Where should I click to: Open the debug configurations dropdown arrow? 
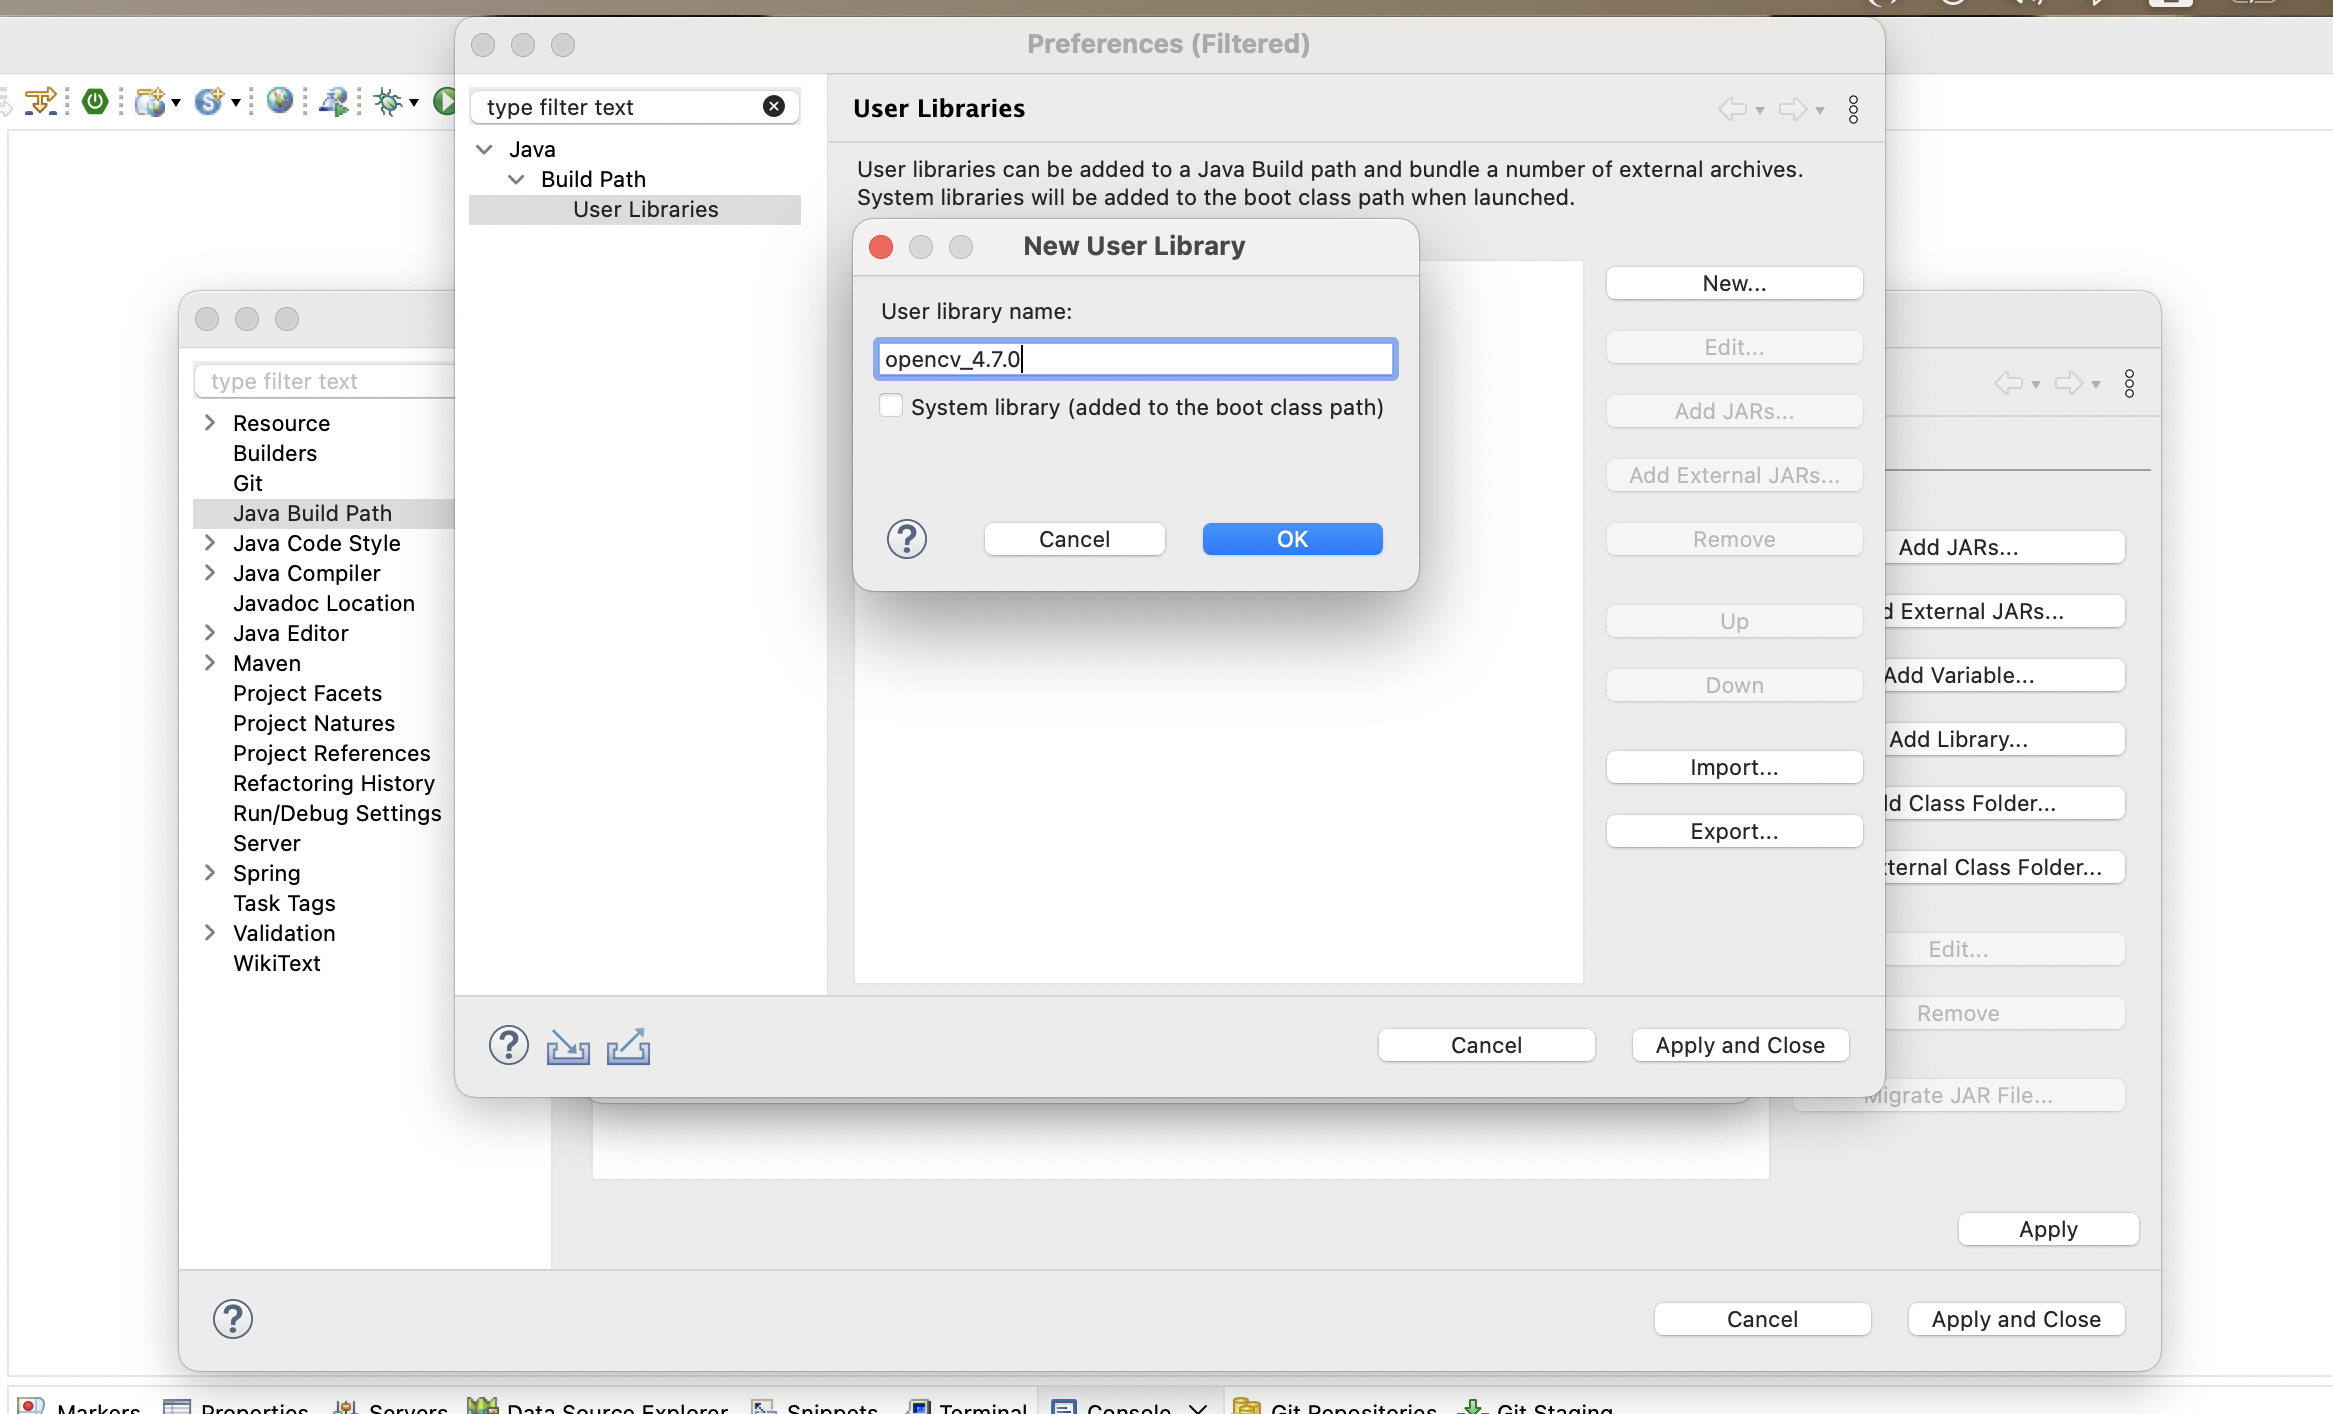(414, 102)
